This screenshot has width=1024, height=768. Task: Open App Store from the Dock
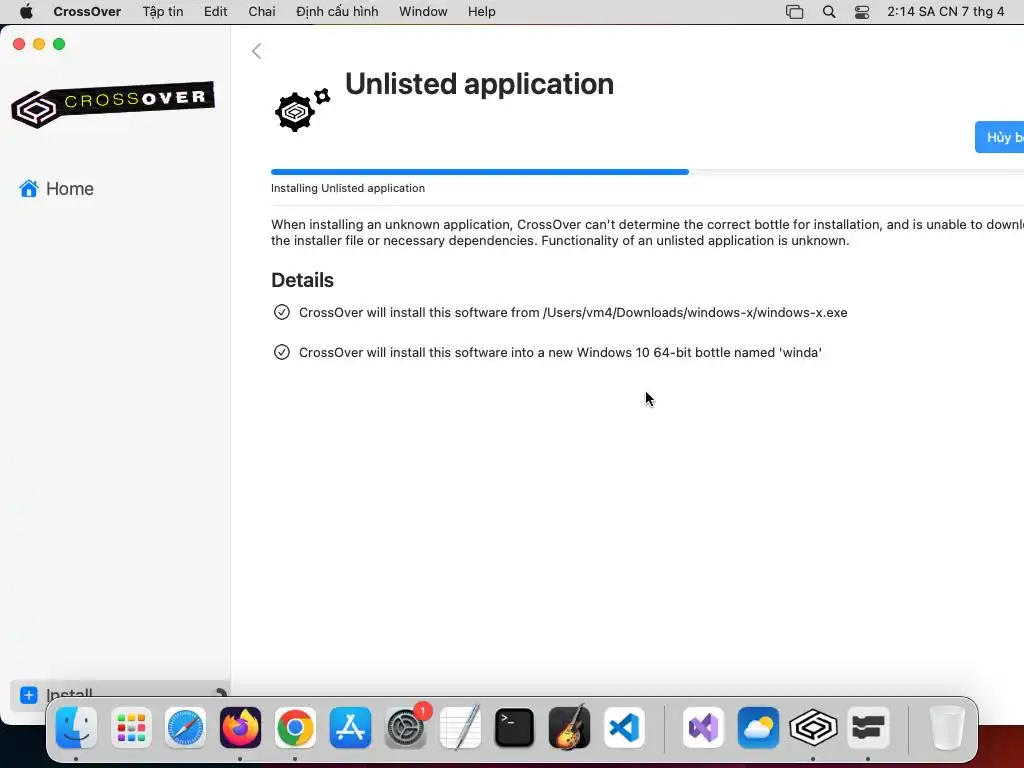click(x=350, y=727)
